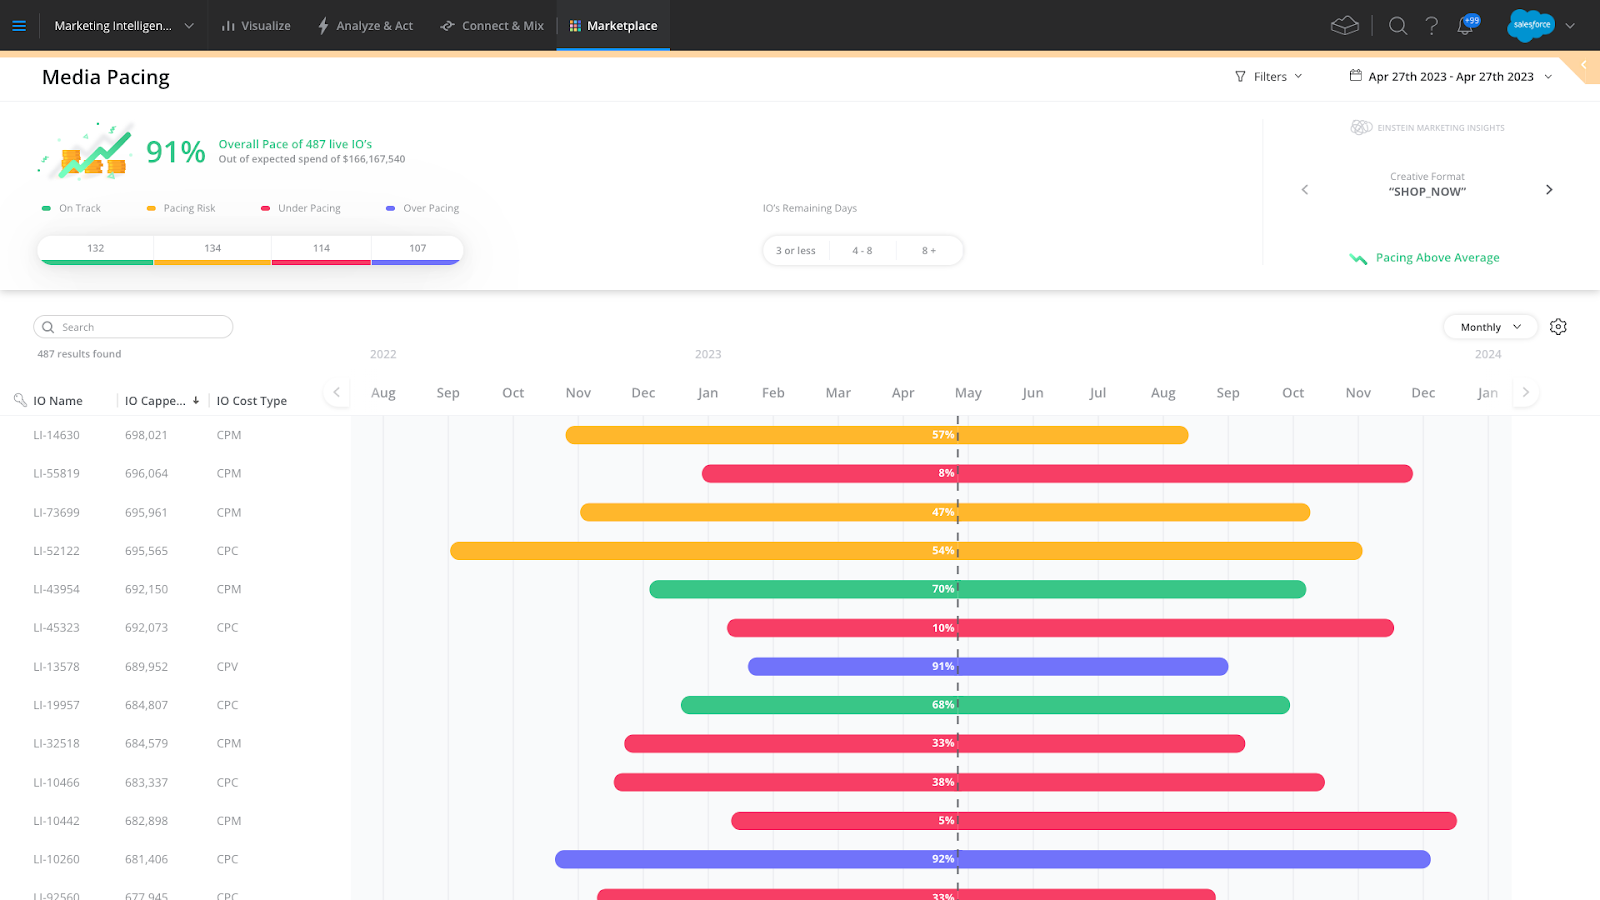Screen dimensions: 1600x900
Task: Select the '3 or less' remaining days filter
Action: [795, 250]
